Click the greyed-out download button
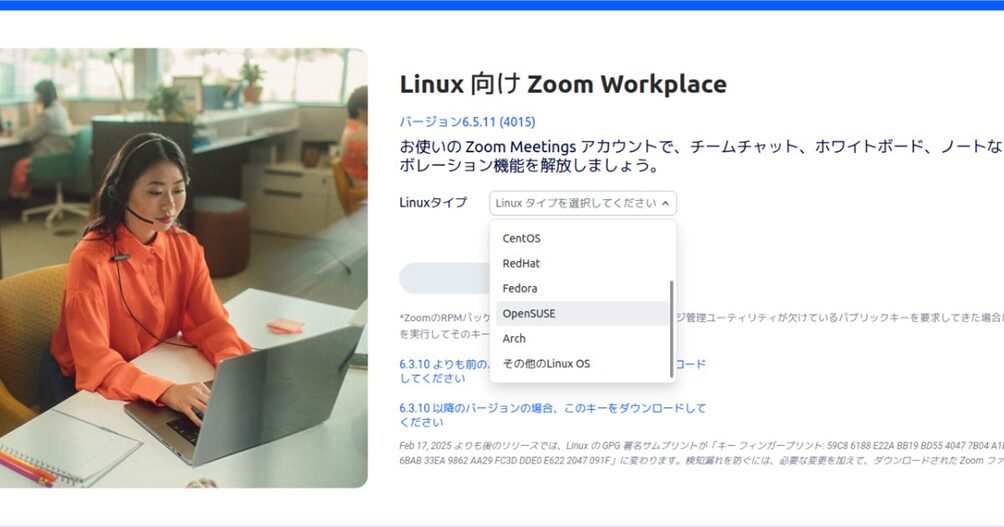1004x527 pixels. point(444,278)
